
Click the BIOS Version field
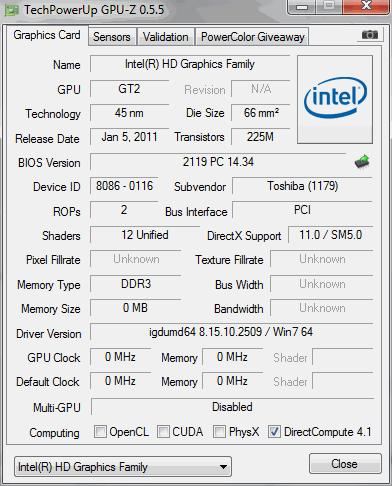coord(218,162)
